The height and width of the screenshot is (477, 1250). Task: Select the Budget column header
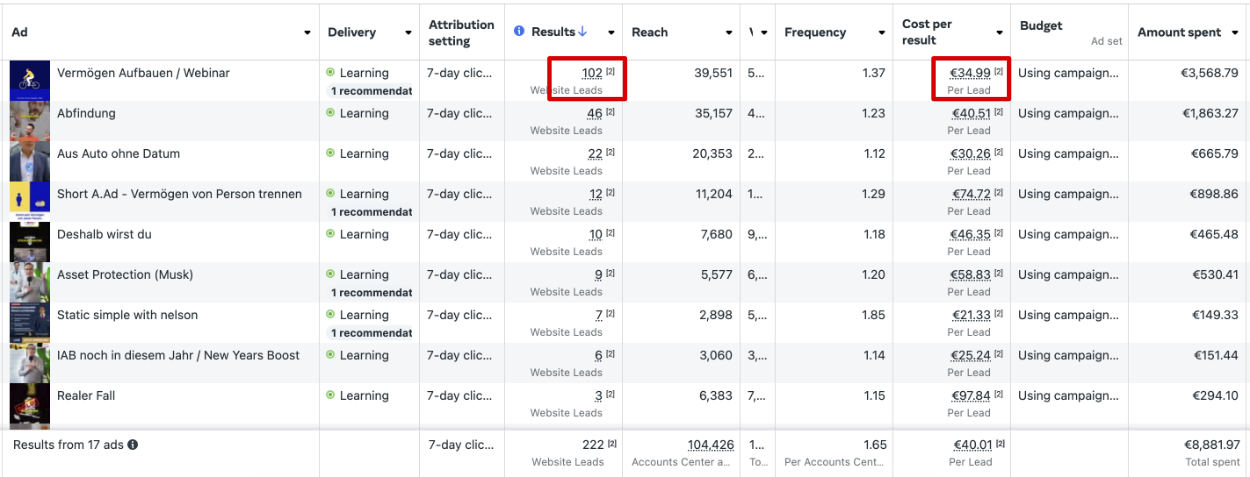point(1041,26)
